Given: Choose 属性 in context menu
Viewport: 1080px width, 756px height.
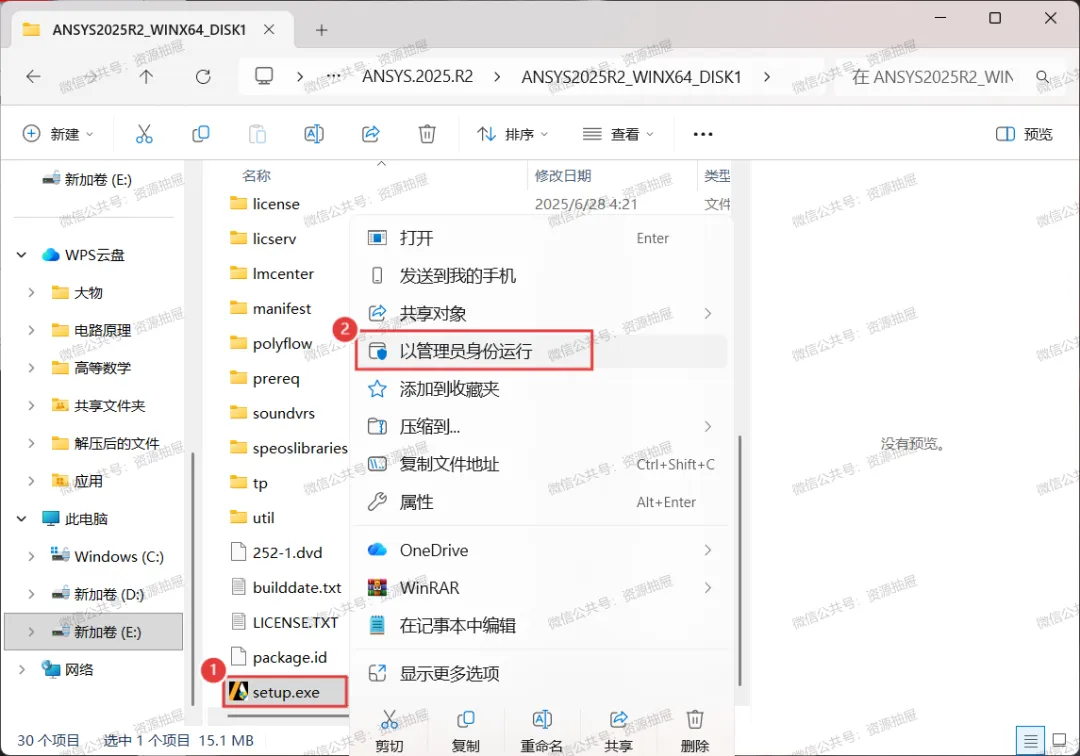Looking at the screenshot, I should click(541, 502).
